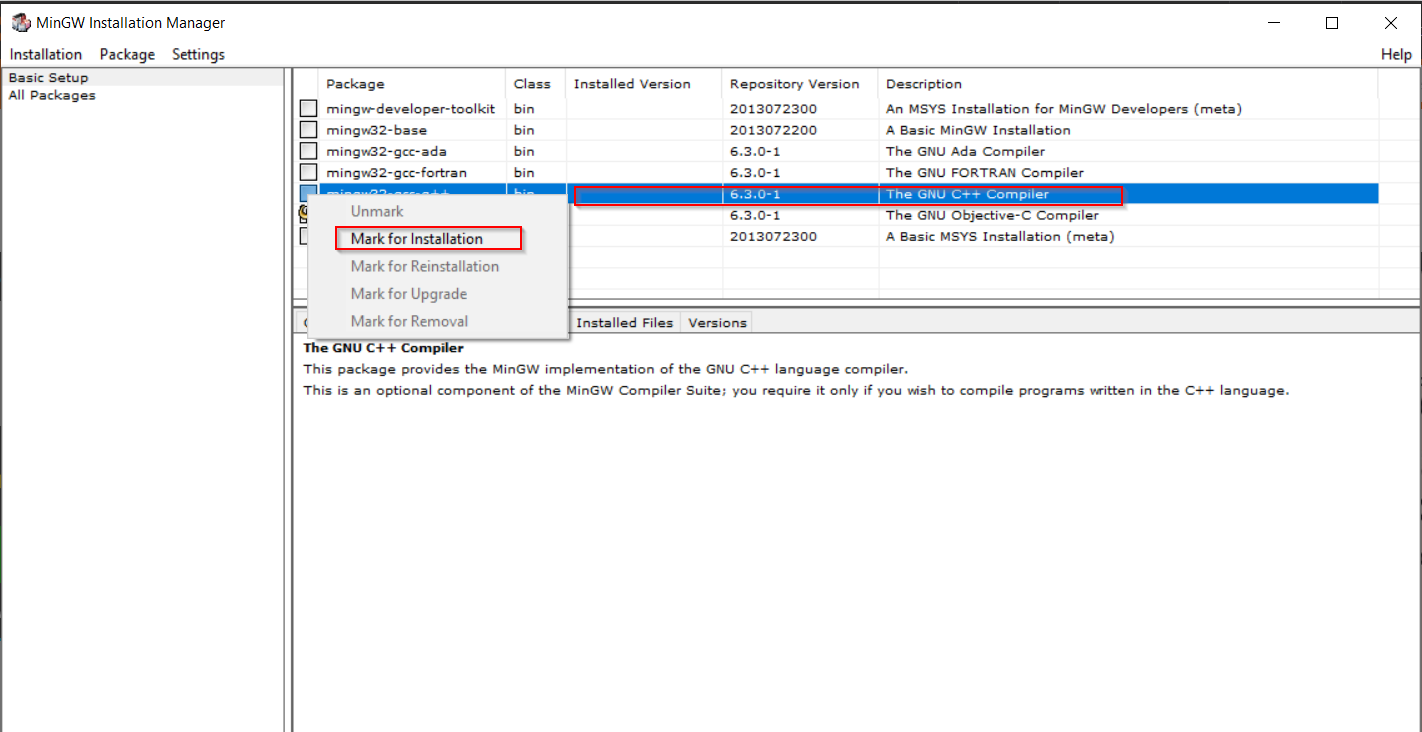Image resolution: width=1422 pixels, height=732 pixels.
Task: Click 2013072200 repository version cell
Action: pos(773,130)
